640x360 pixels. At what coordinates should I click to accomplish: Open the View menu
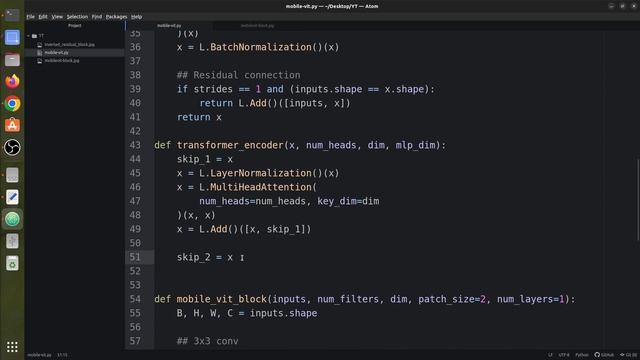(x=57, y=17)
